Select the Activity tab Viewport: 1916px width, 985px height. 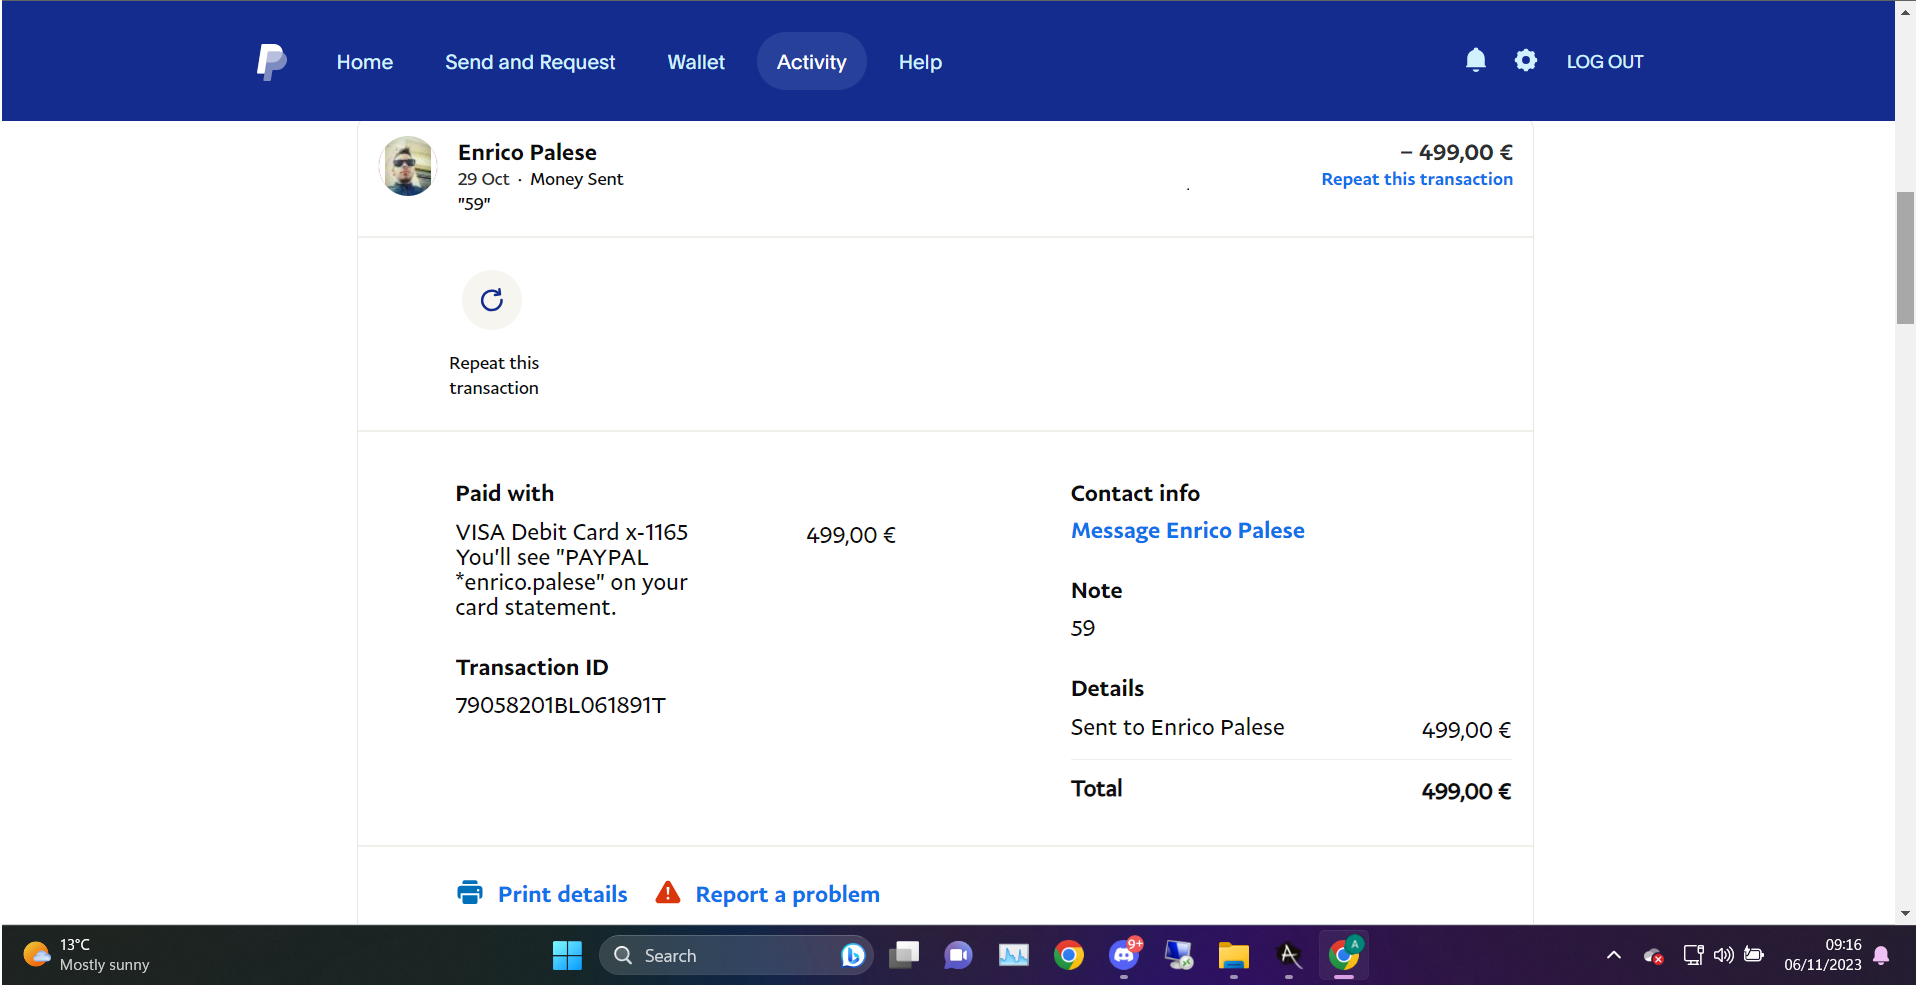[811, 62]
